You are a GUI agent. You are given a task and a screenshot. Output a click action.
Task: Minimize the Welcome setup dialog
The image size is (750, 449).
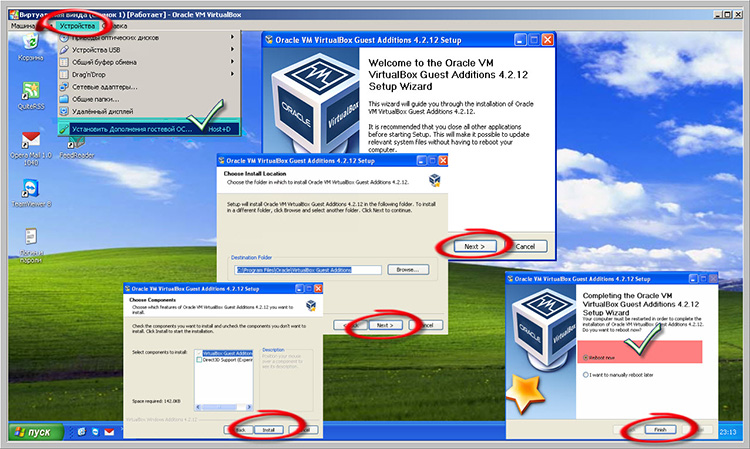[x=520, y=40]
